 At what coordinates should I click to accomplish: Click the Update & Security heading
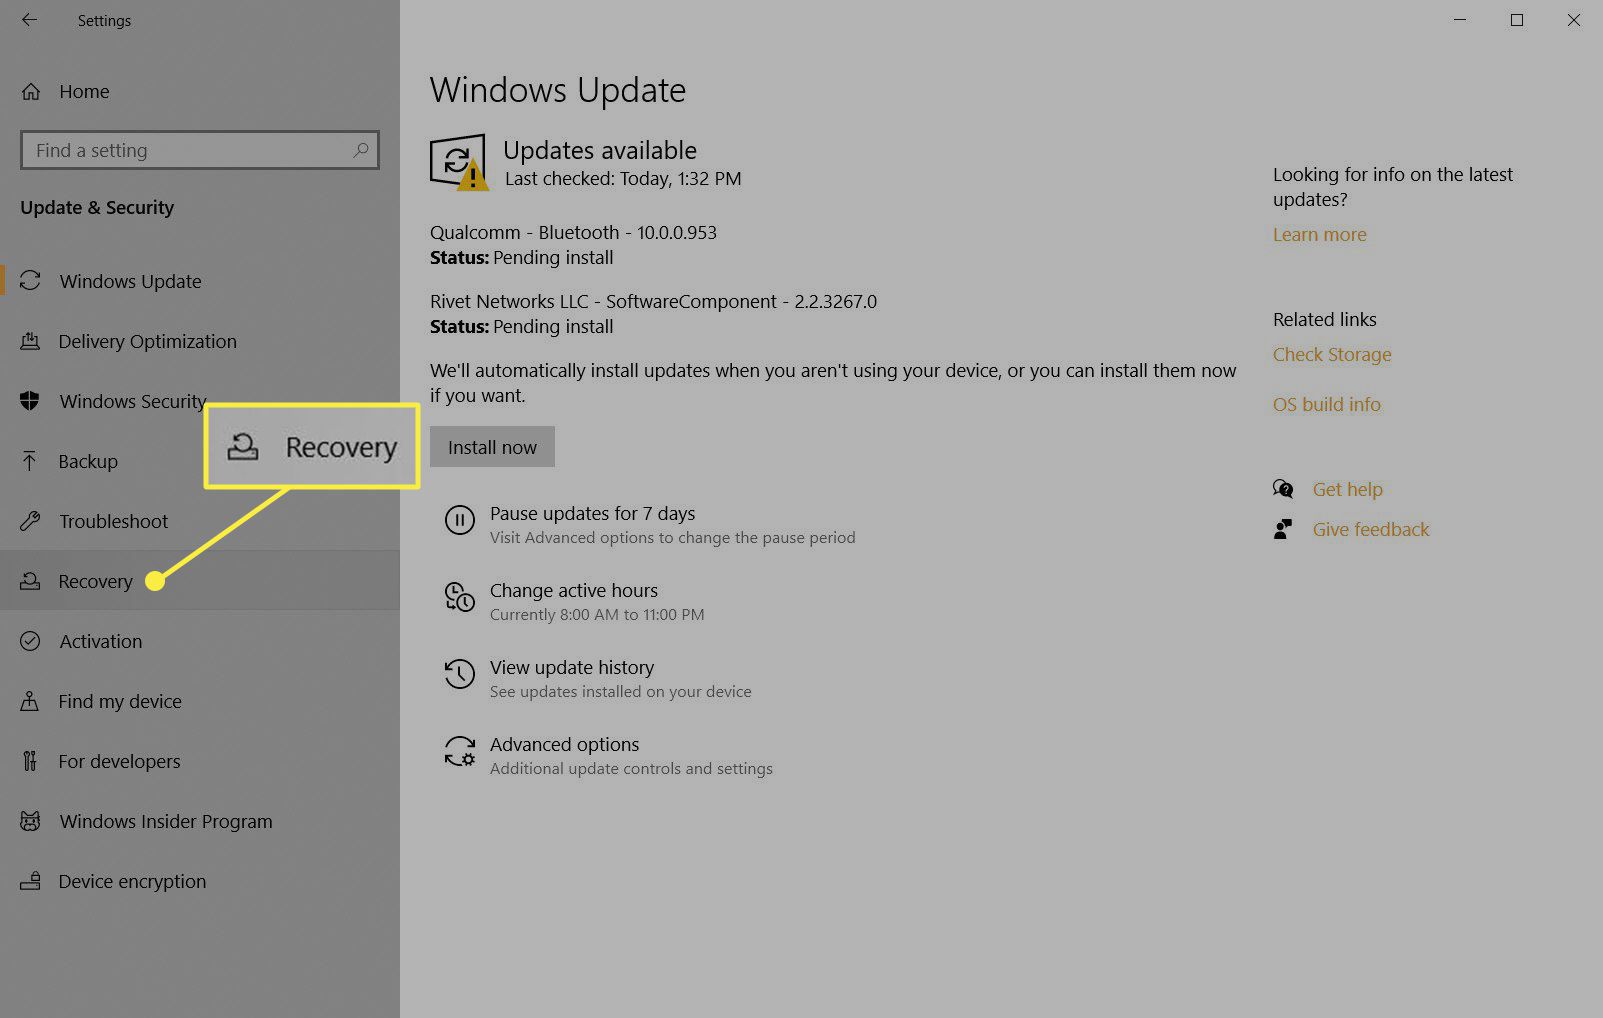pos(97,207)
